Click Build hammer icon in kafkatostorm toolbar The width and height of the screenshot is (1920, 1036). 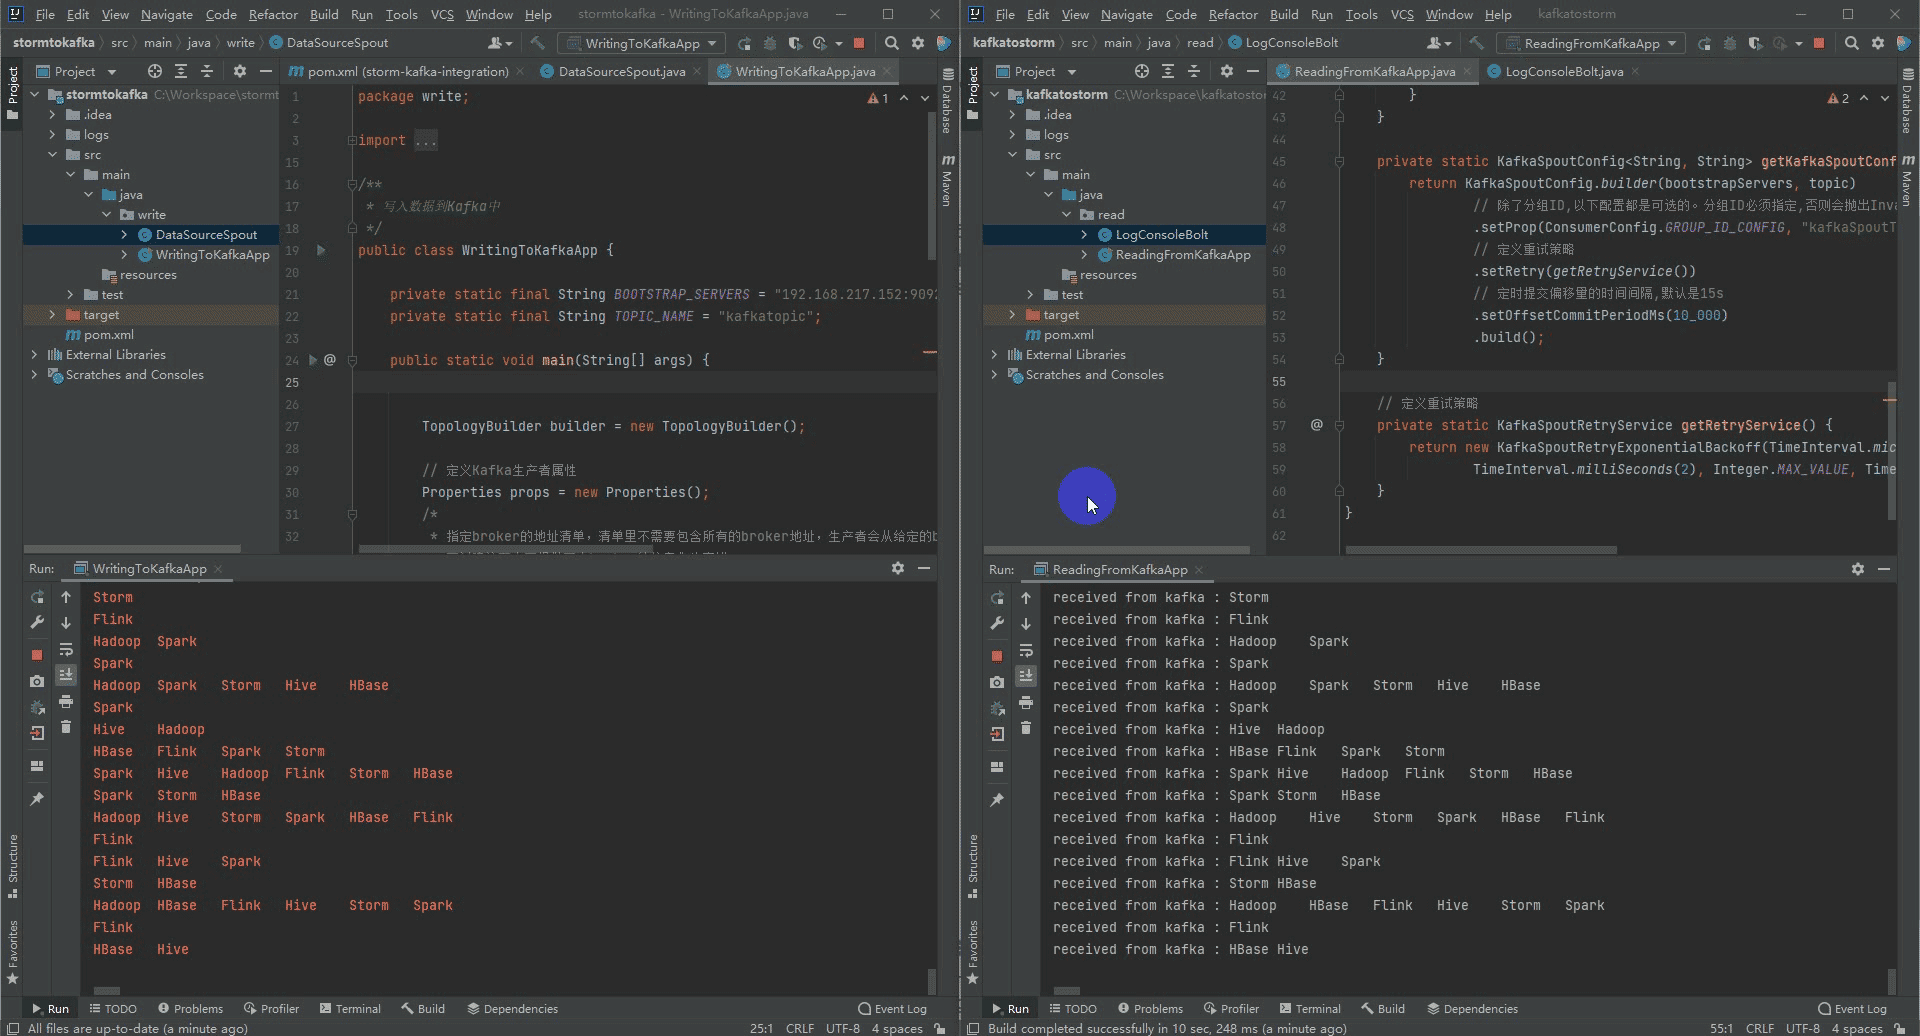(1477, 43)
